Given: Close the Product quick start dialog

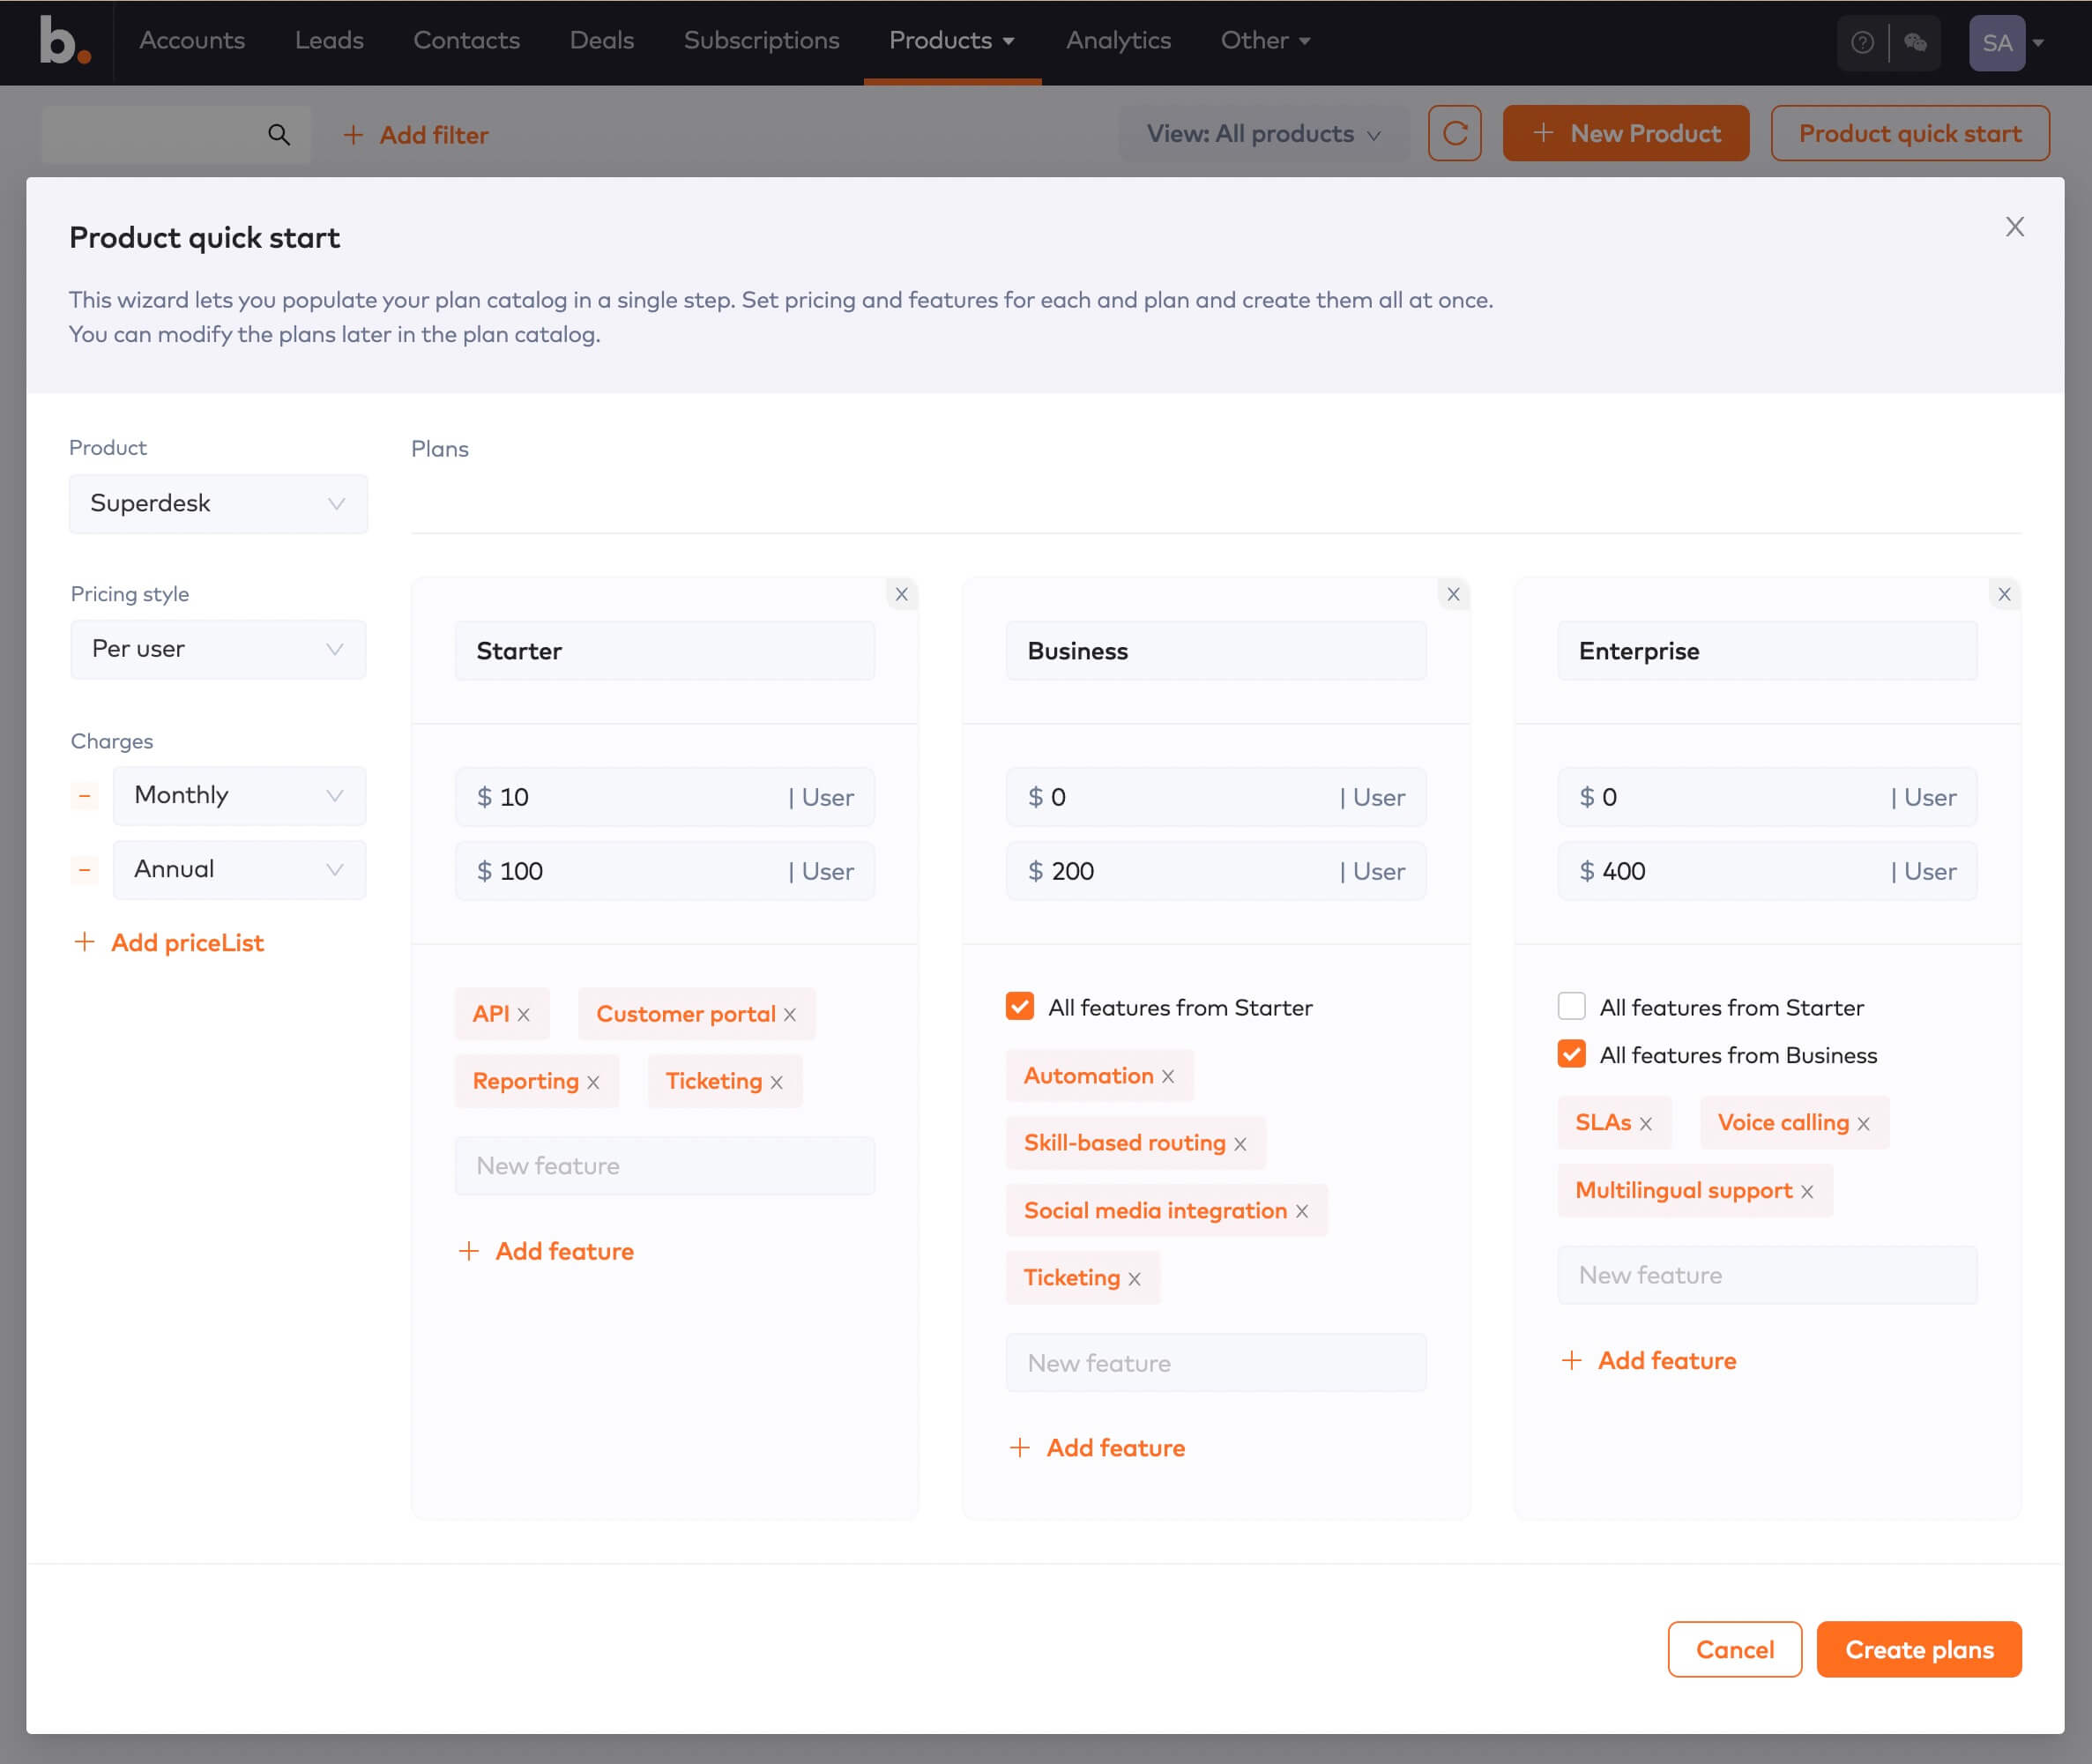Looking at the screenshot, I should [x=2014, y=226].
